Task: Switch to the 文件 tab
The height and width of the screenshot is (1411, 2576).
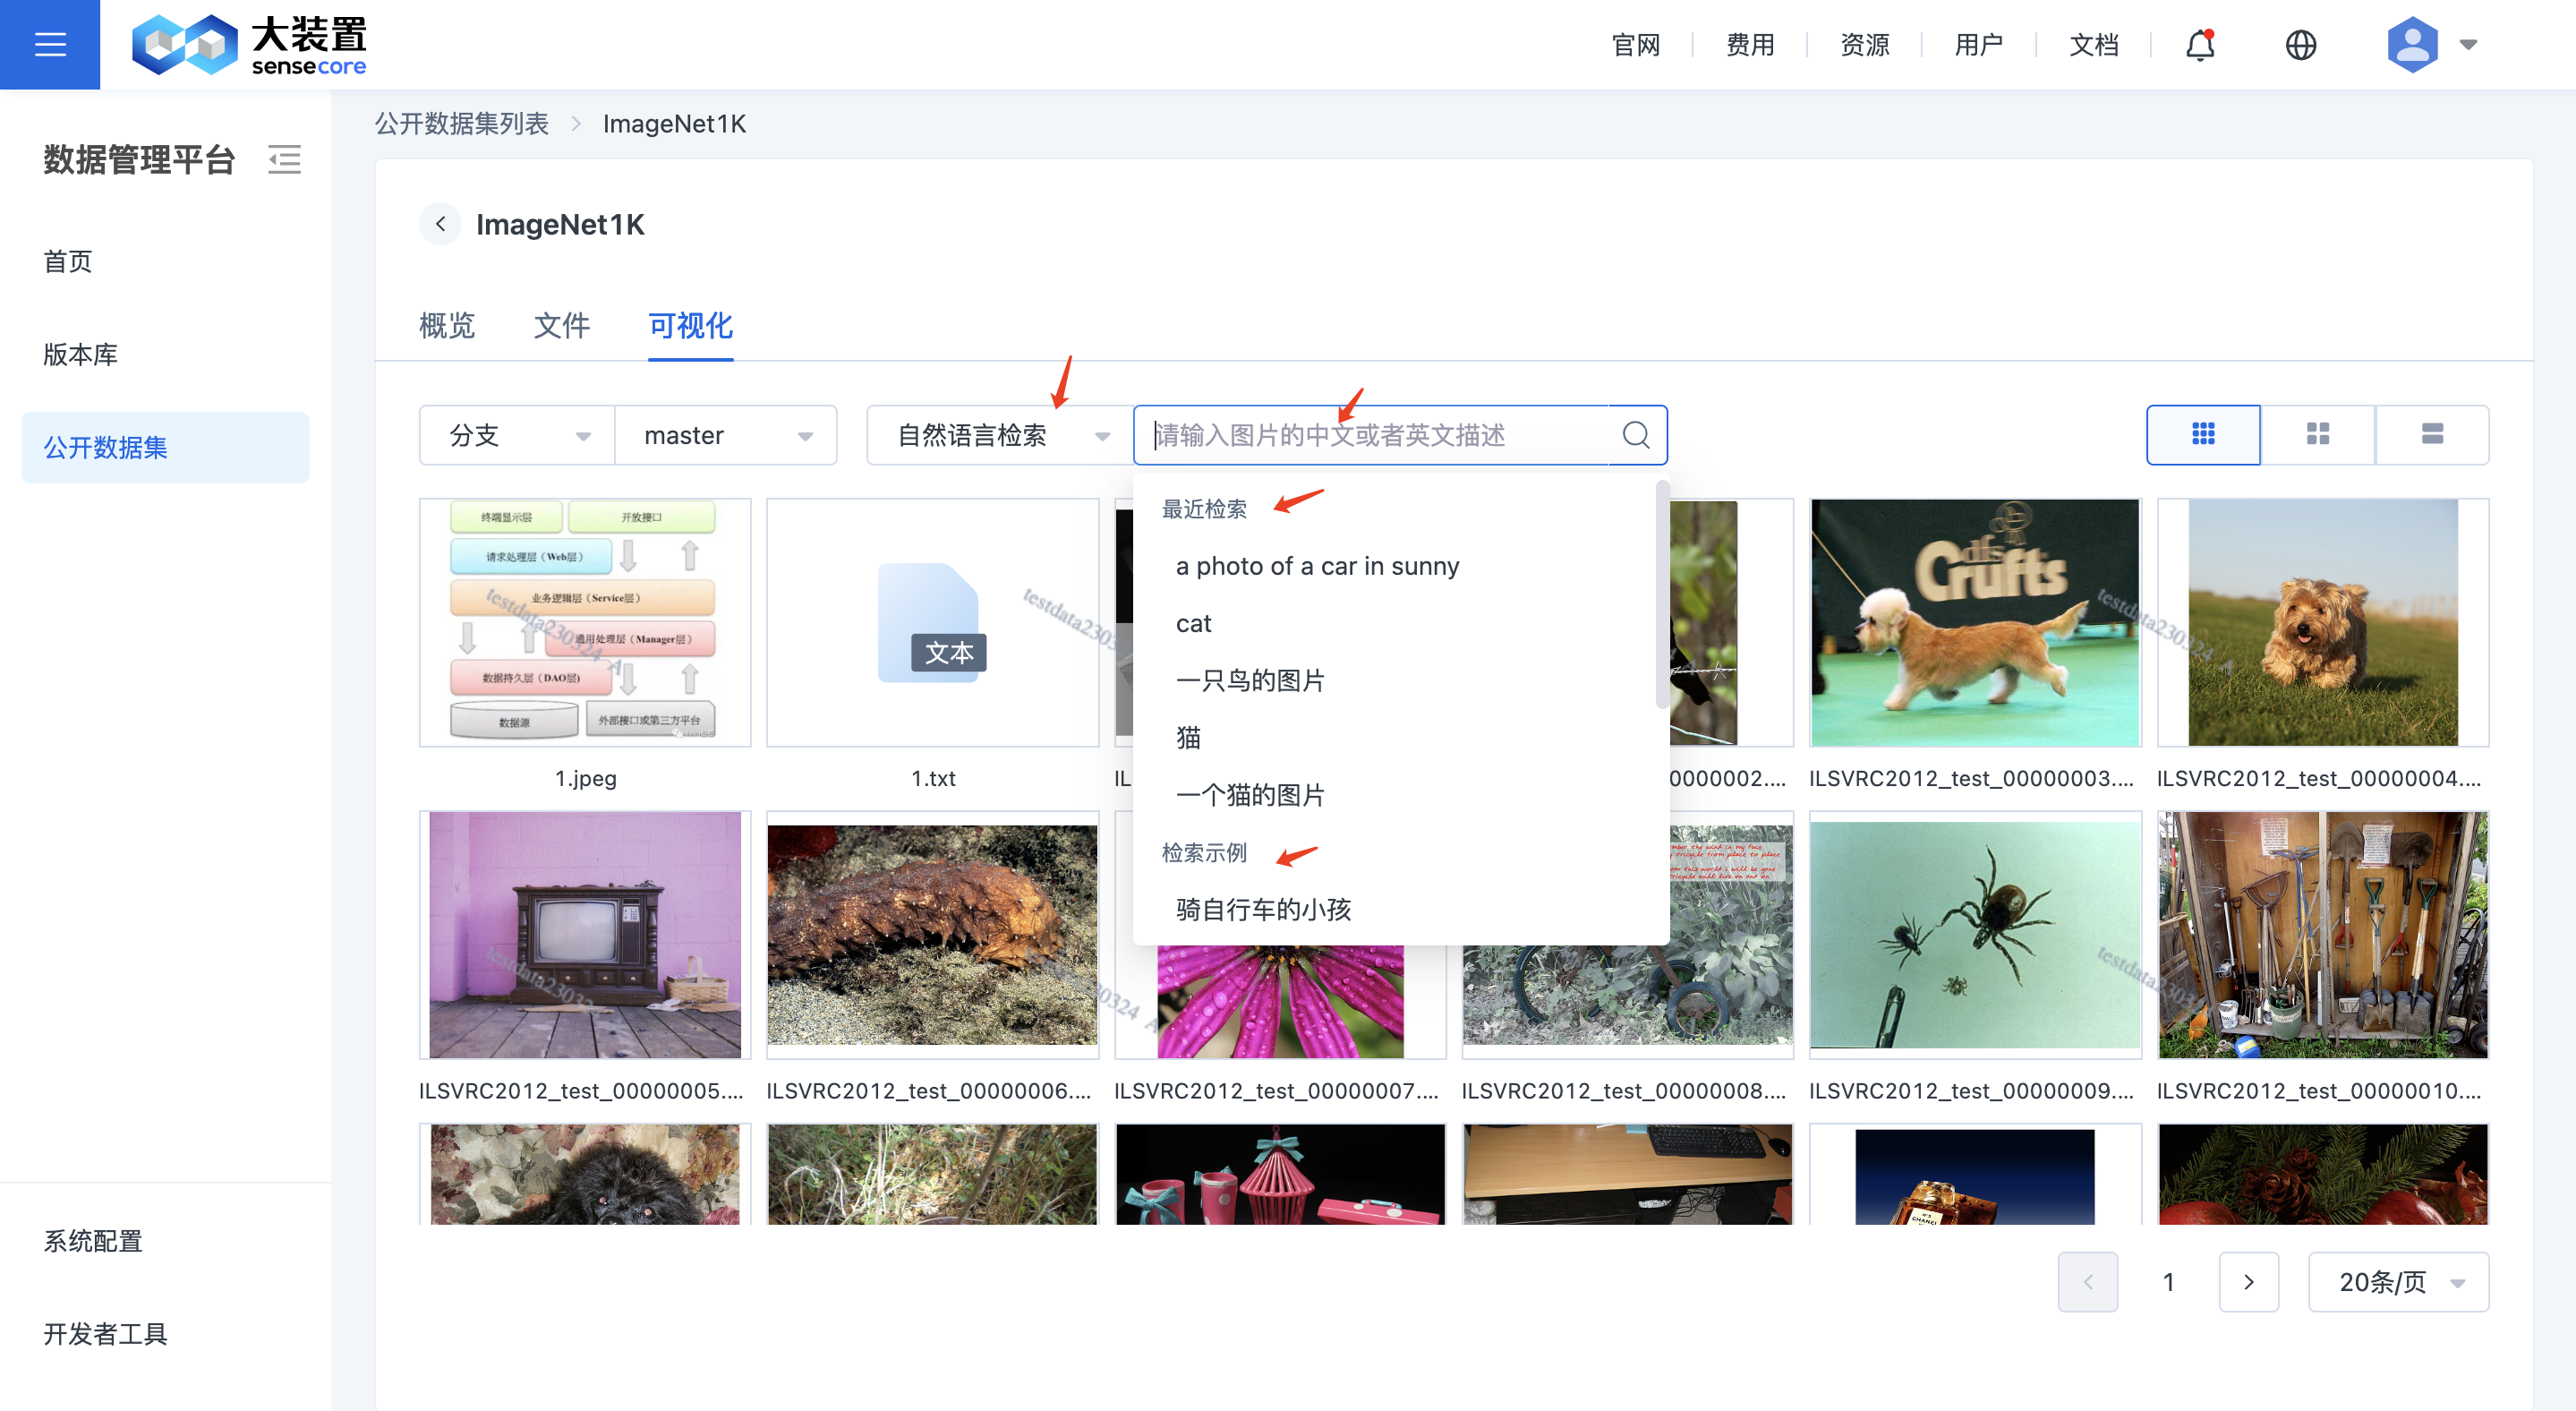Action: pos(561,326)
